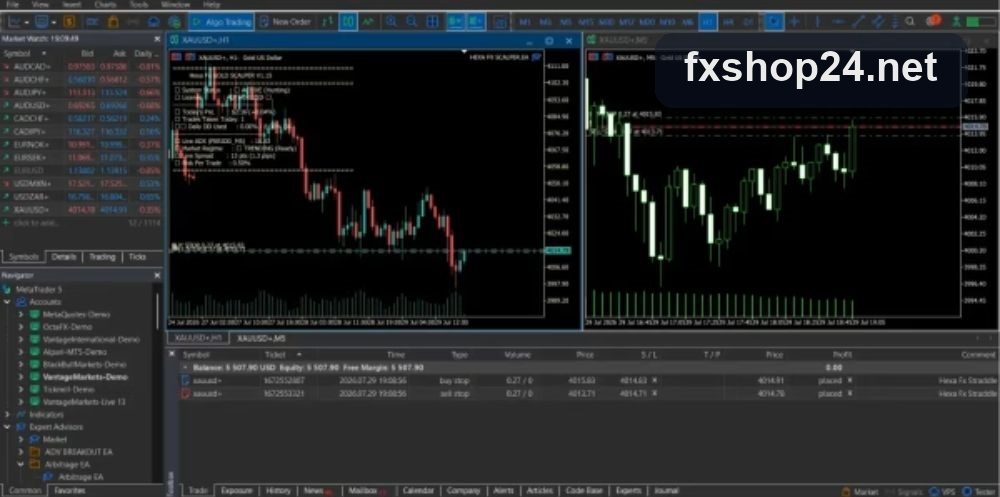Toggle Algo Trading on or off
This screenshot has width=1000, height=497.
[x=221, y=22]
